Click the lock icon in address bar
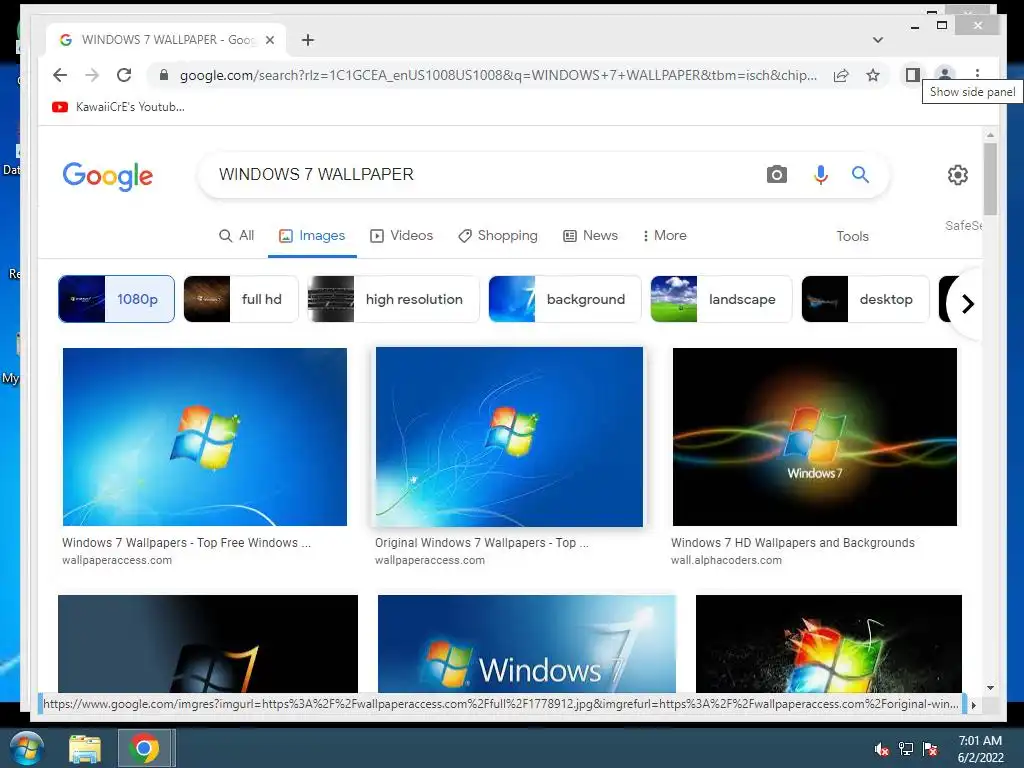The width and height of the screenshot is (1024, 768). click(164, 75)
